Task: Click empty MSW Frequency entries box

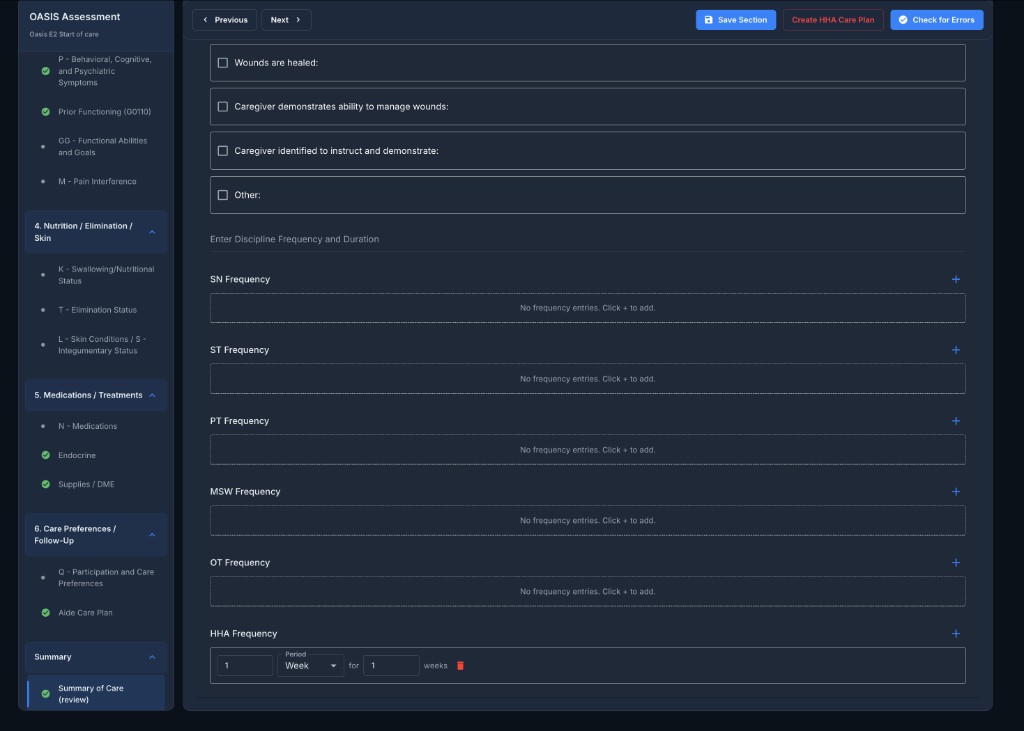Action: coord(587,521)
